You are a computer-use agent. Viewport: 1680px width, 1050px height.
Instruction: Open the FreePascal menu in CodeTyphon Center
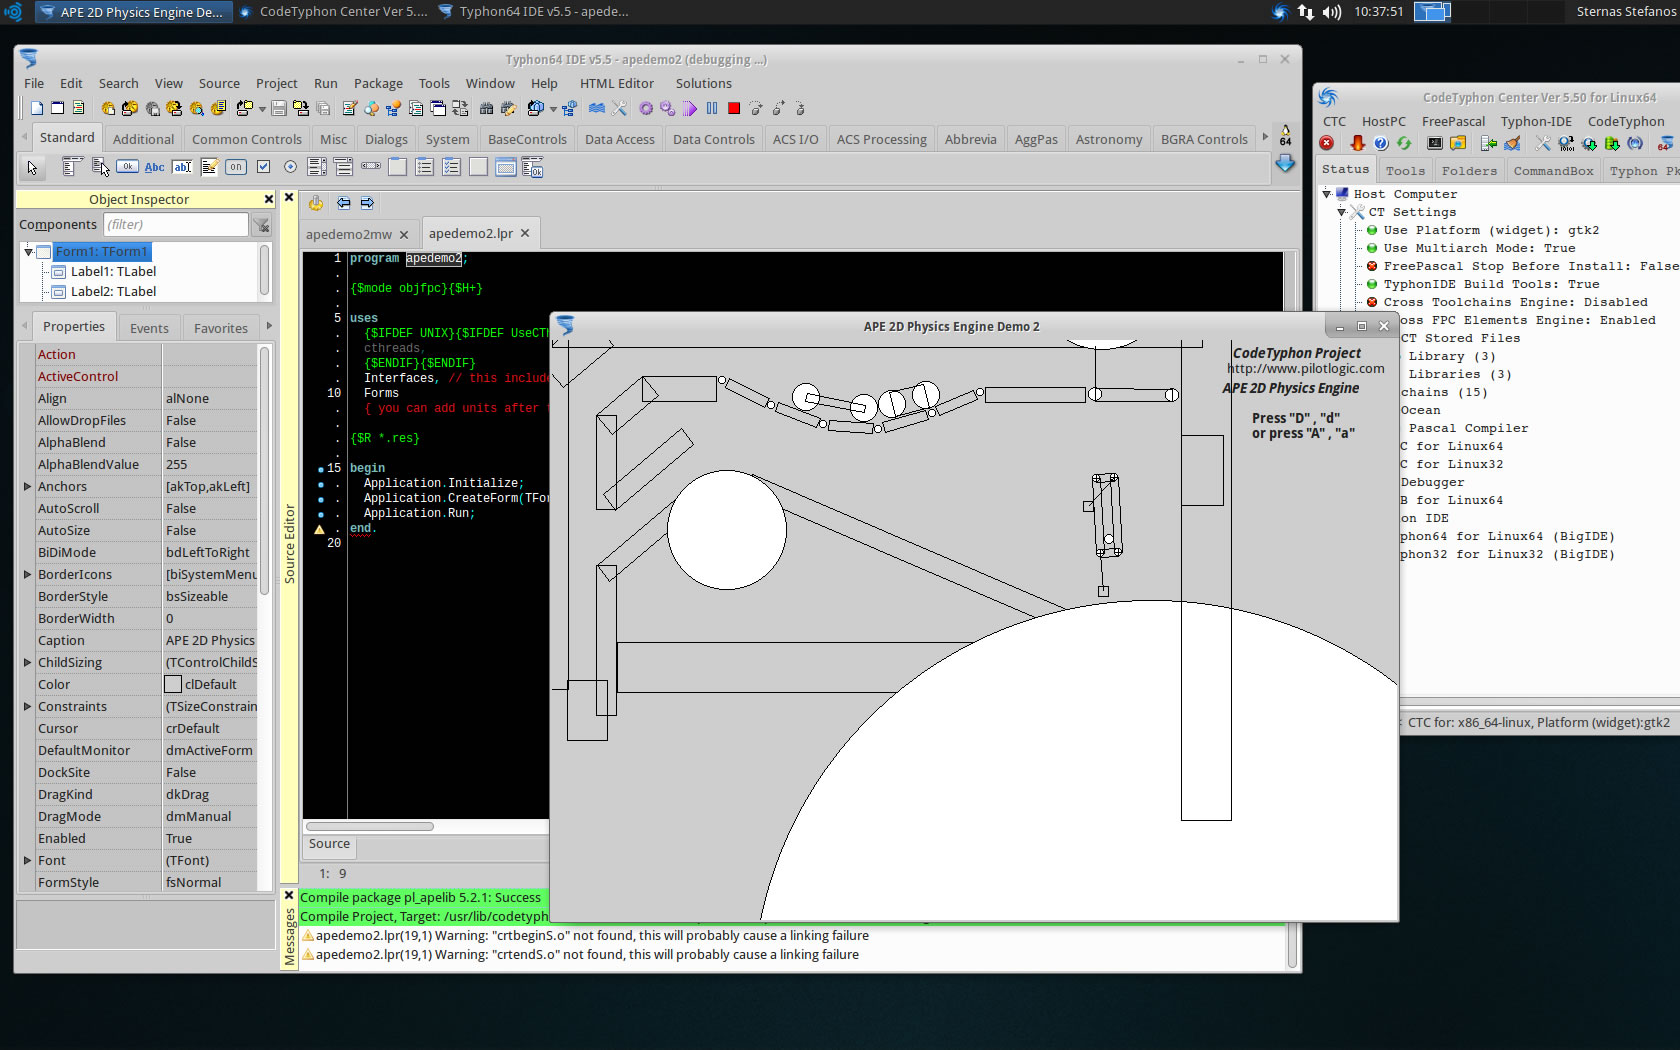click(x=1453, y=121)
